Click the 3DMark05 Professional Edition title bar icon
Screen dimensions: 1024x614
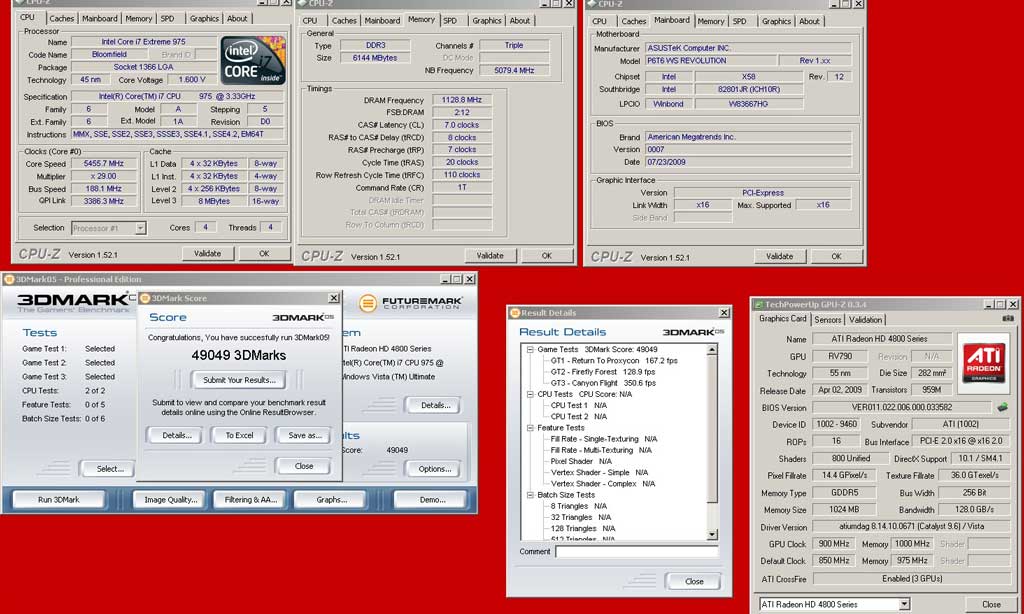pyautogui.click(x=8, y=280)
